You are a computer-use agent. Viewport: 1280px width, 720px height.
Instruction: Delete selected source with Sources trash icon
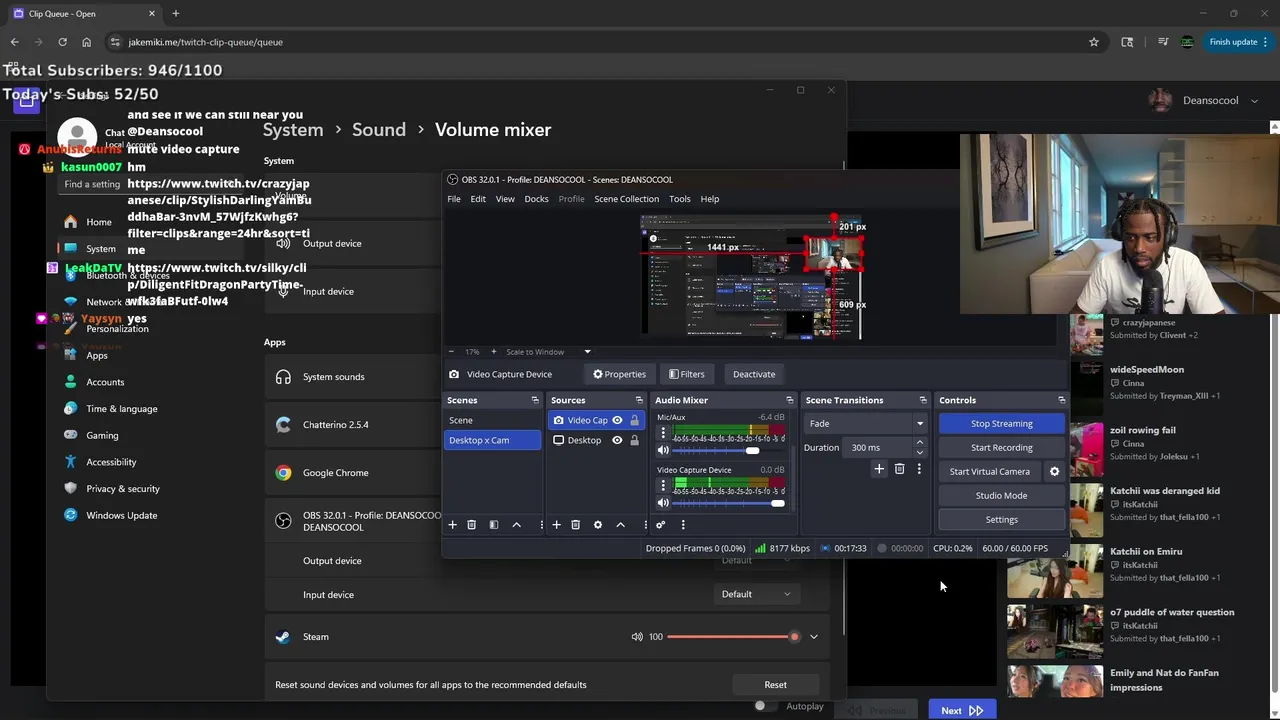pyautogui.click(x=576, y=525)
